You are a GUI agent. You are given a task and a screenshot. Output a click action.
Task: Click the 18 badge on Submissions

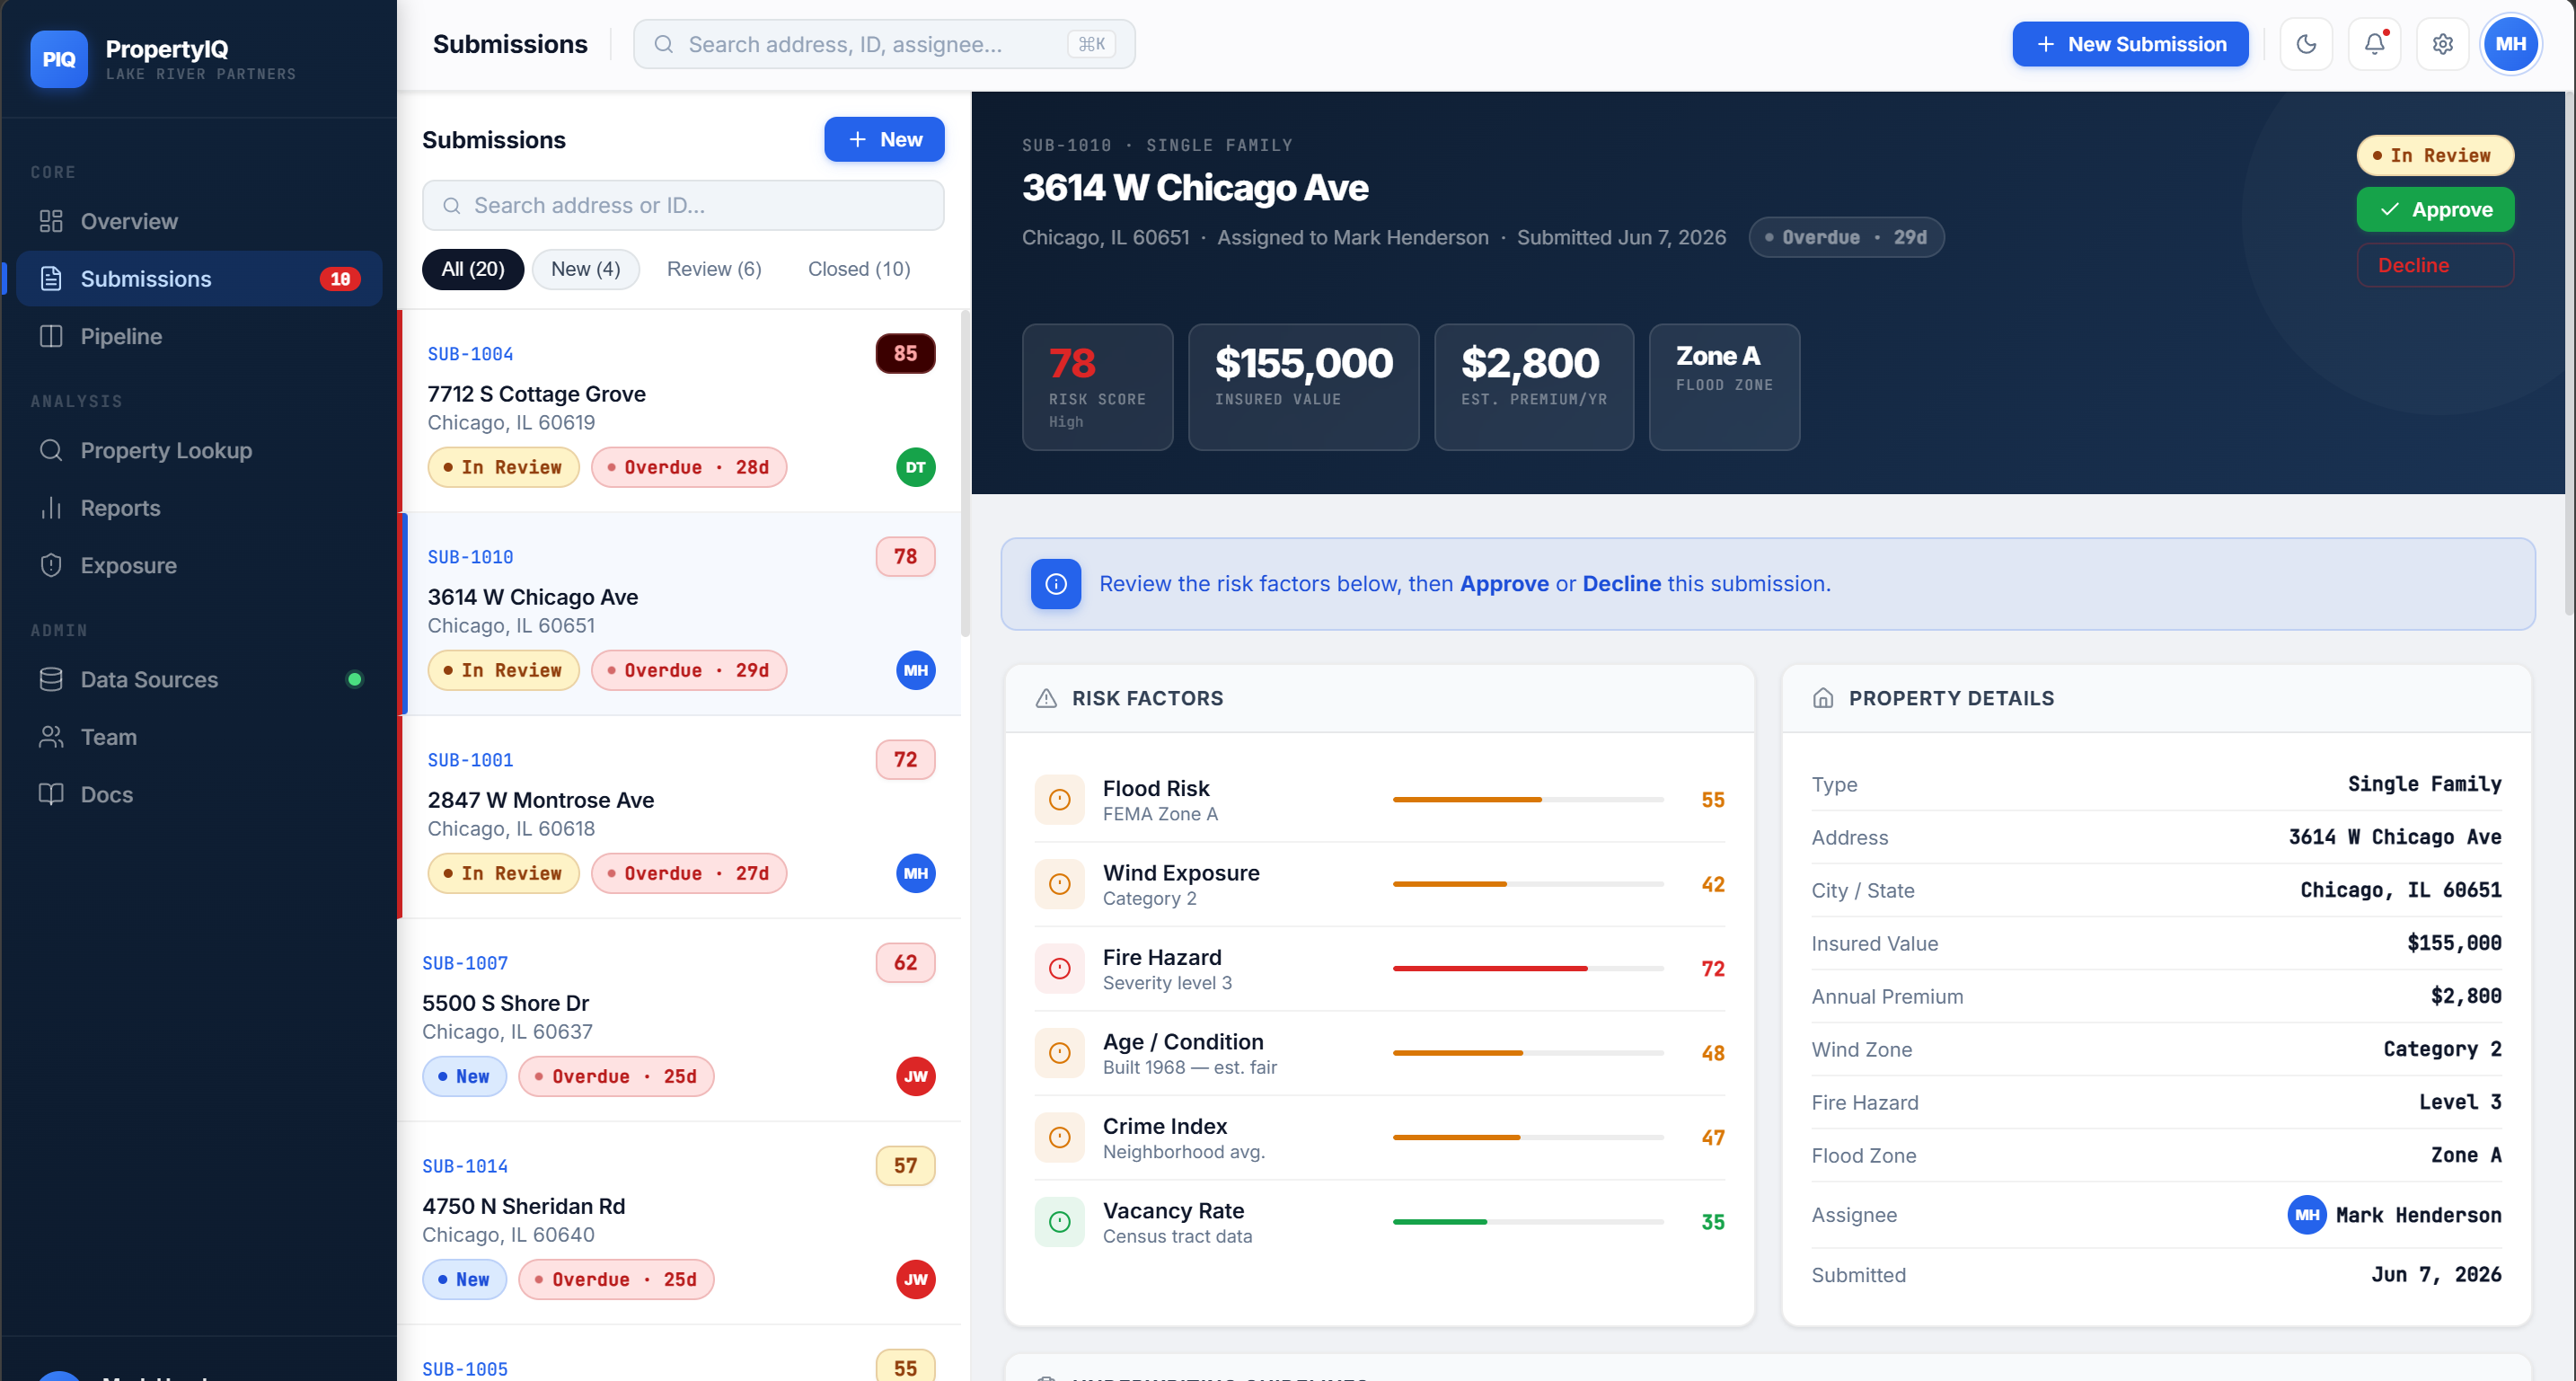340,279
